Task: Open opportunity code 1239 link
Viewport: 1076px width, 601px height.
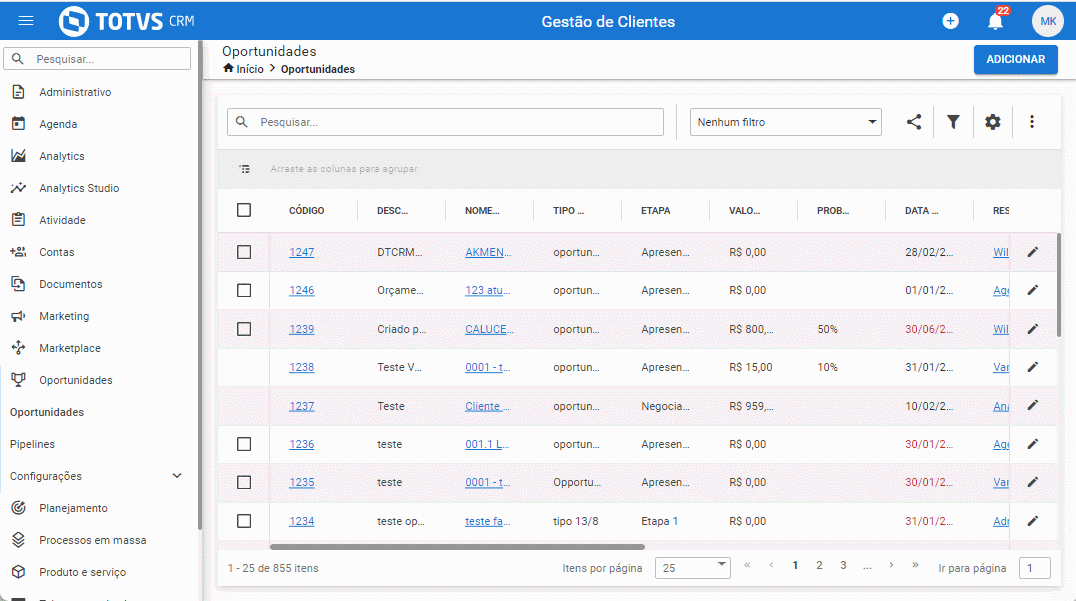Action: (301, 329)
